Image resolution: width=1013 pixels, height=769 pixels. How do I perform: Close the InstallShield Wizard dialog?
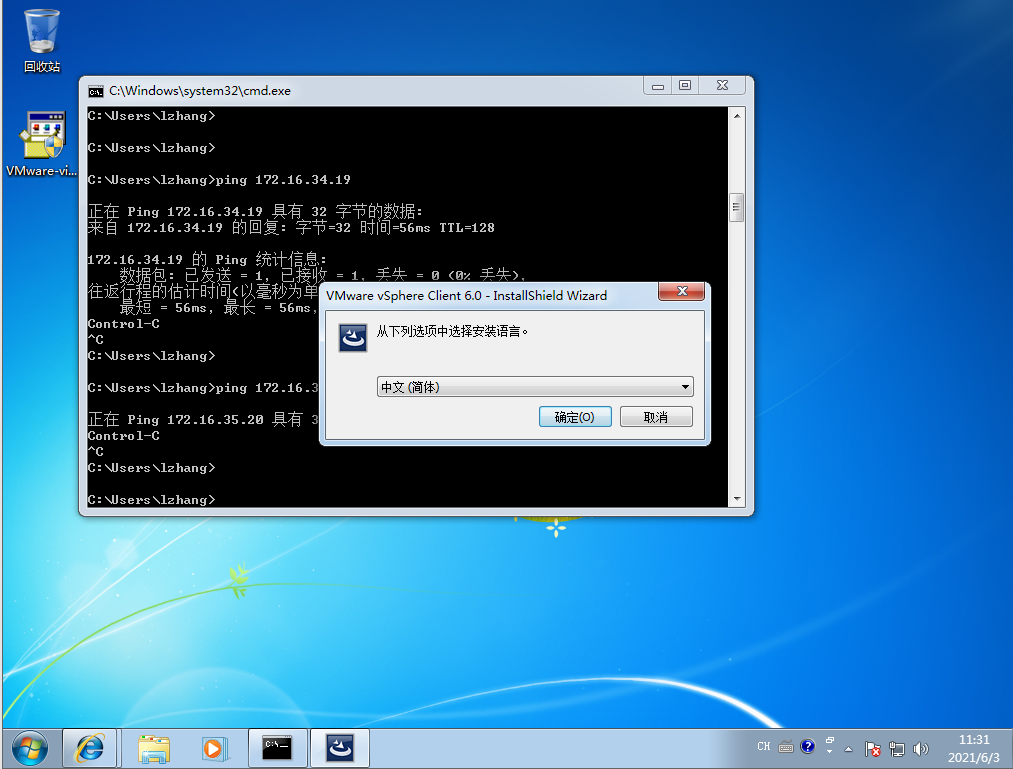(x=682, y=291)
